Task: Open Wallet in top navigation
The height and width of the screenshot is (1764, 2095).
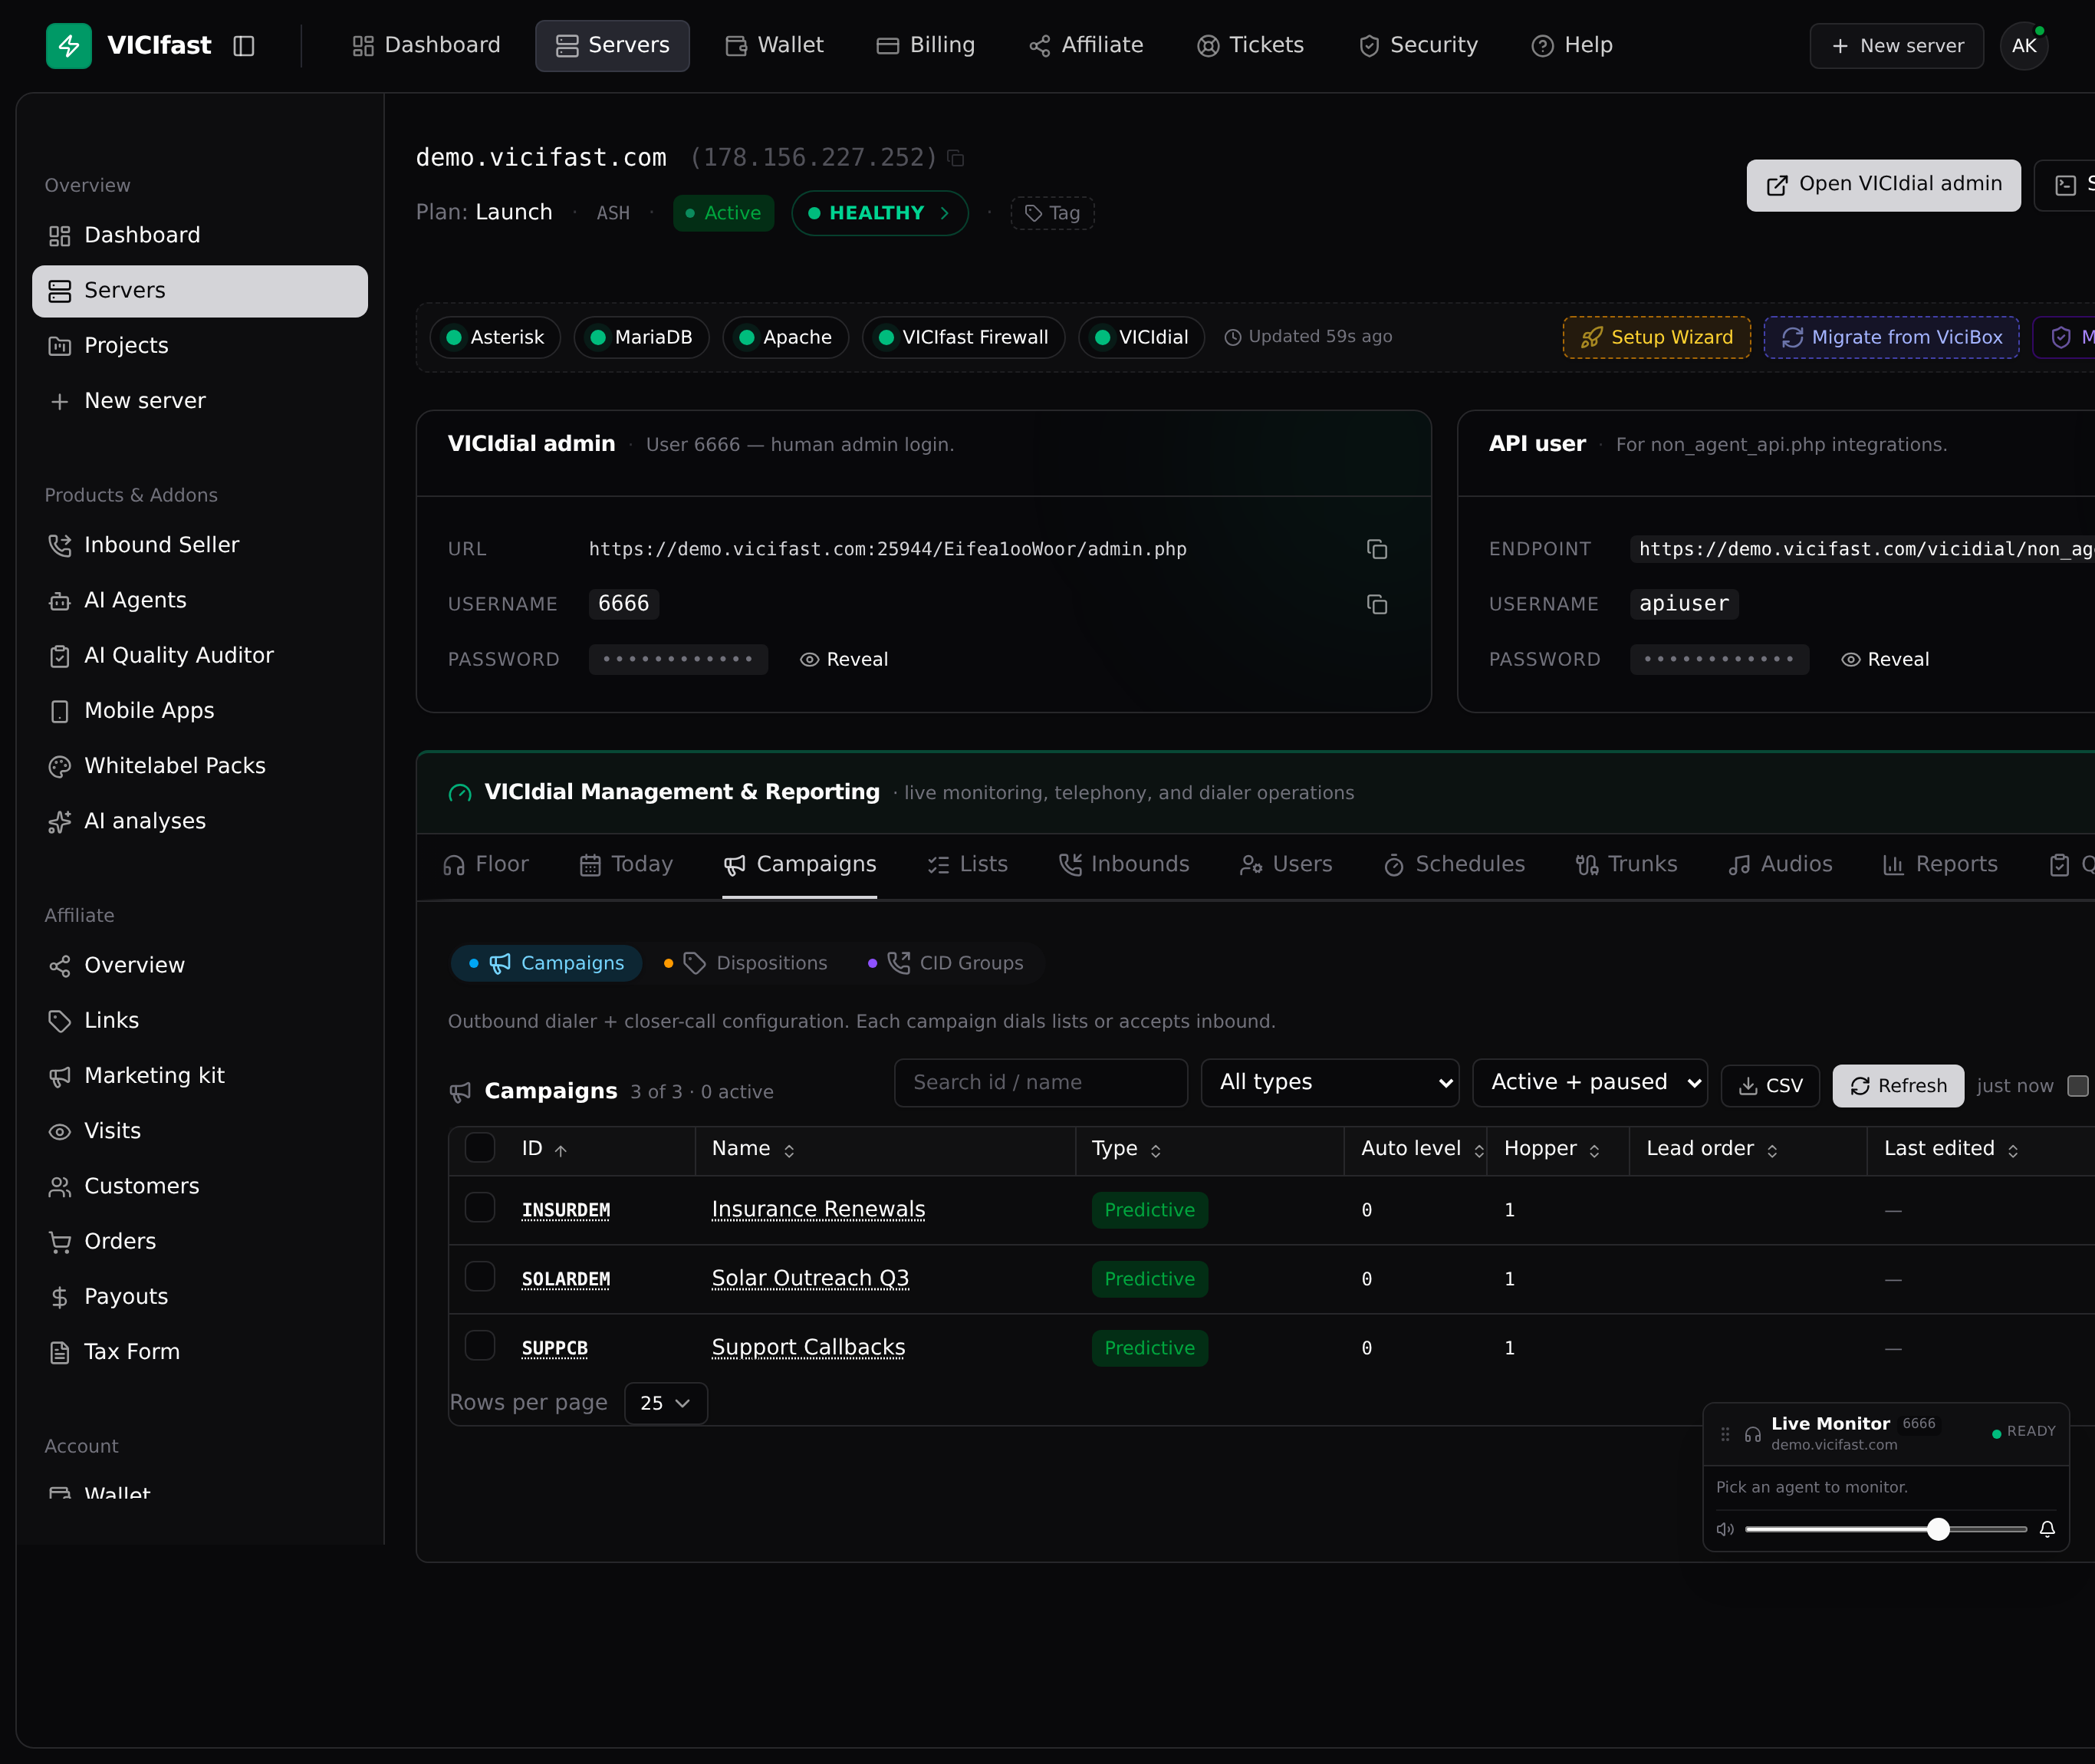Action: (775, 46)
